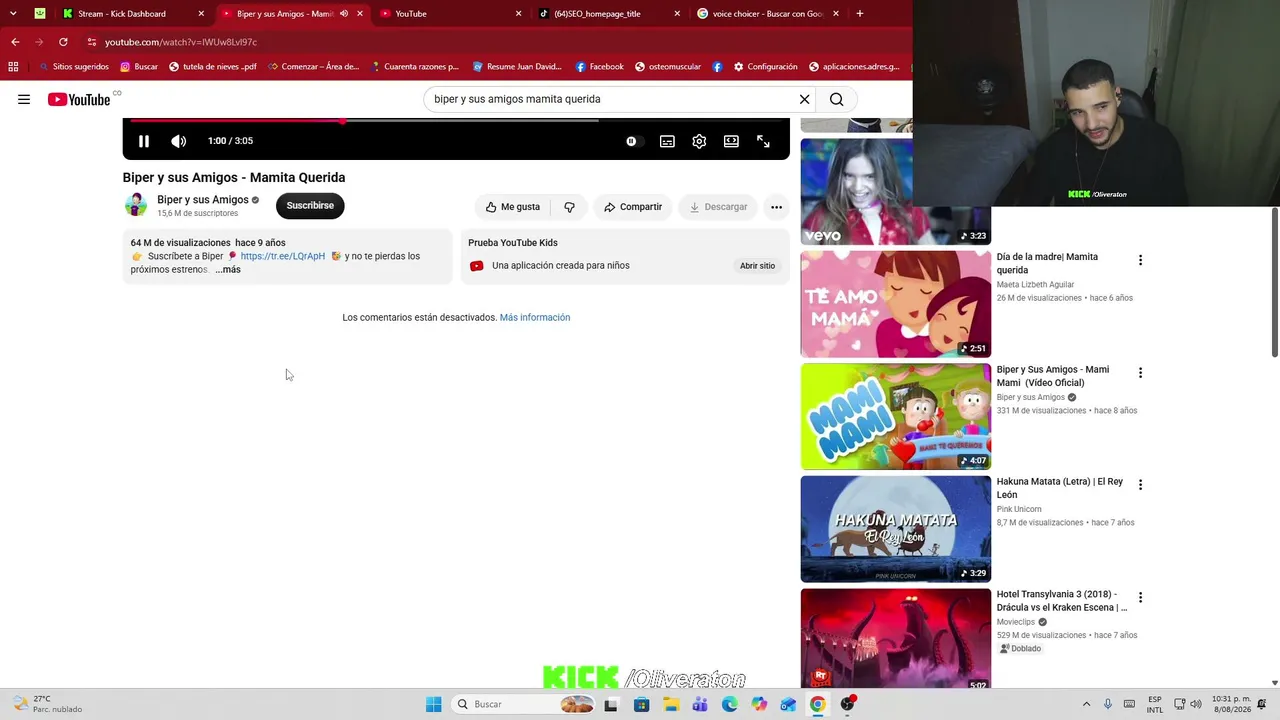This screenshot has height=720, width=1280.
Task: Open the taskbar clock and date
Action: pos(1231,704)
